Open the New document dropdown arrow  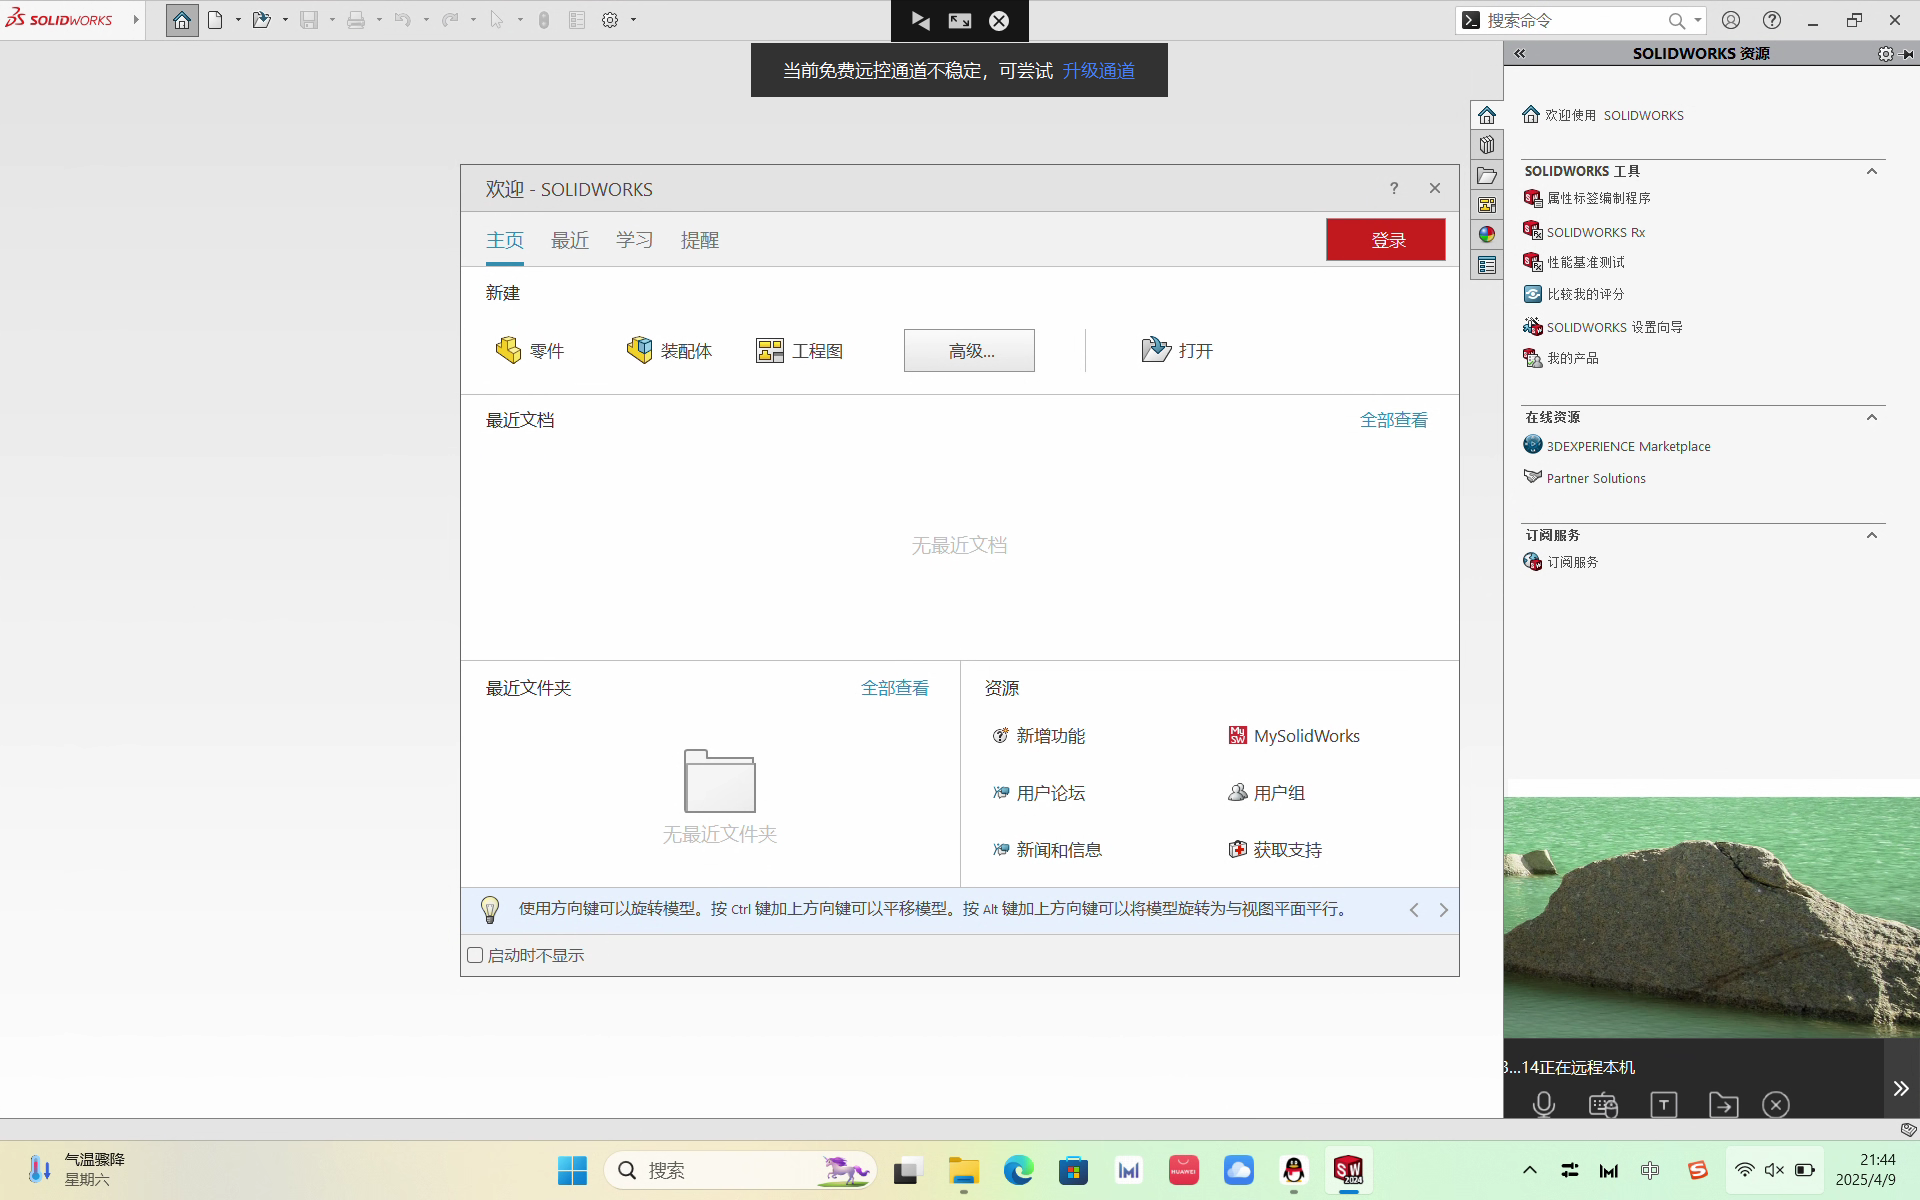tap(238, 20)
